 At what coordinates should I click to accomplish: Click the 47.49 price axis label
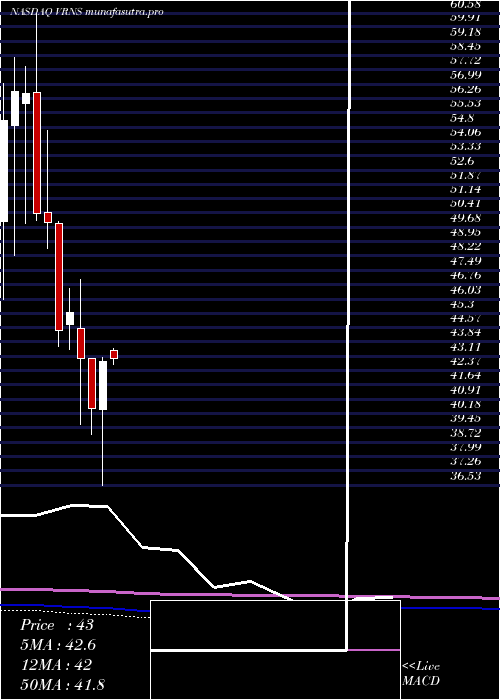click(465, 261)
